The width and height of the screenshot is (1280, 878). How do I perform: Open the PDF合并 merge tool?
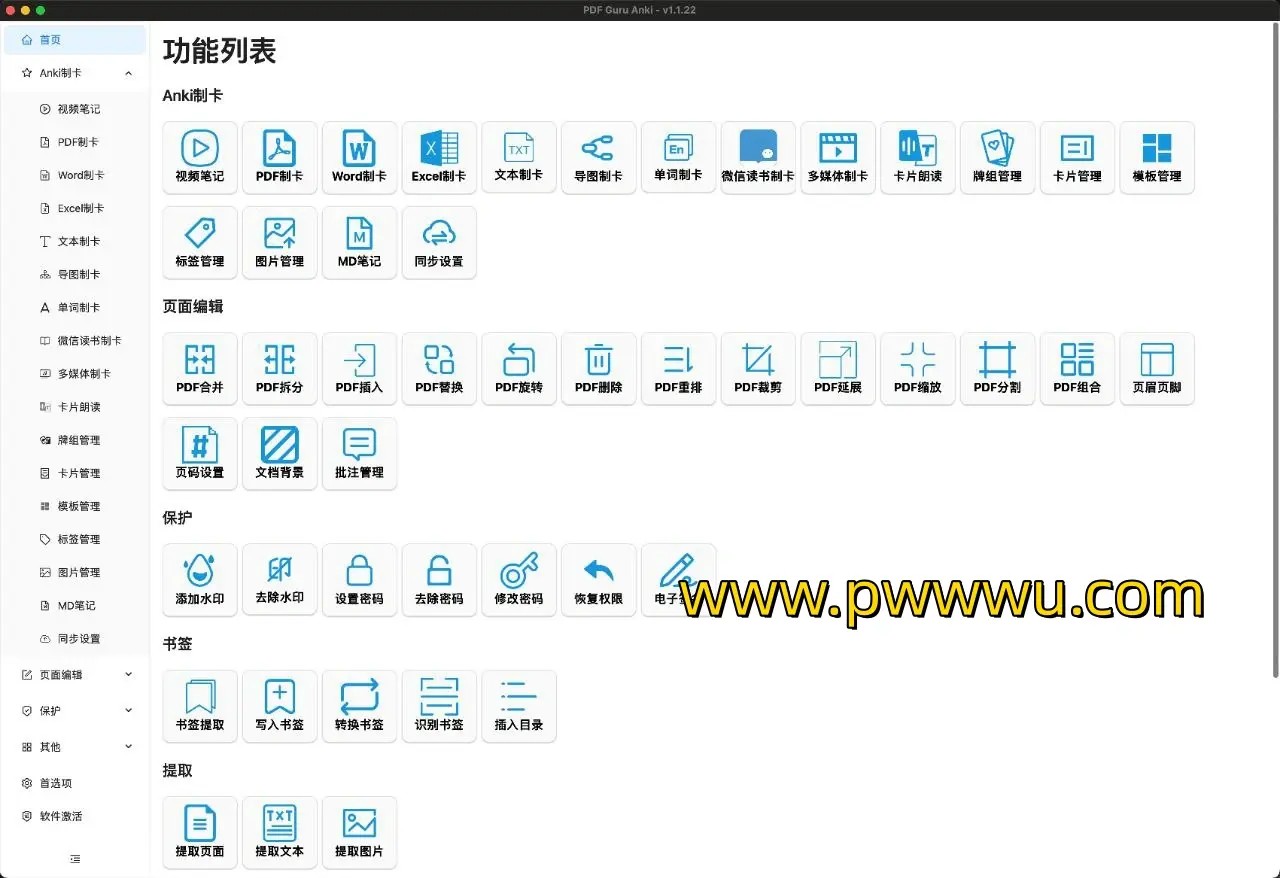pos(199,368)
